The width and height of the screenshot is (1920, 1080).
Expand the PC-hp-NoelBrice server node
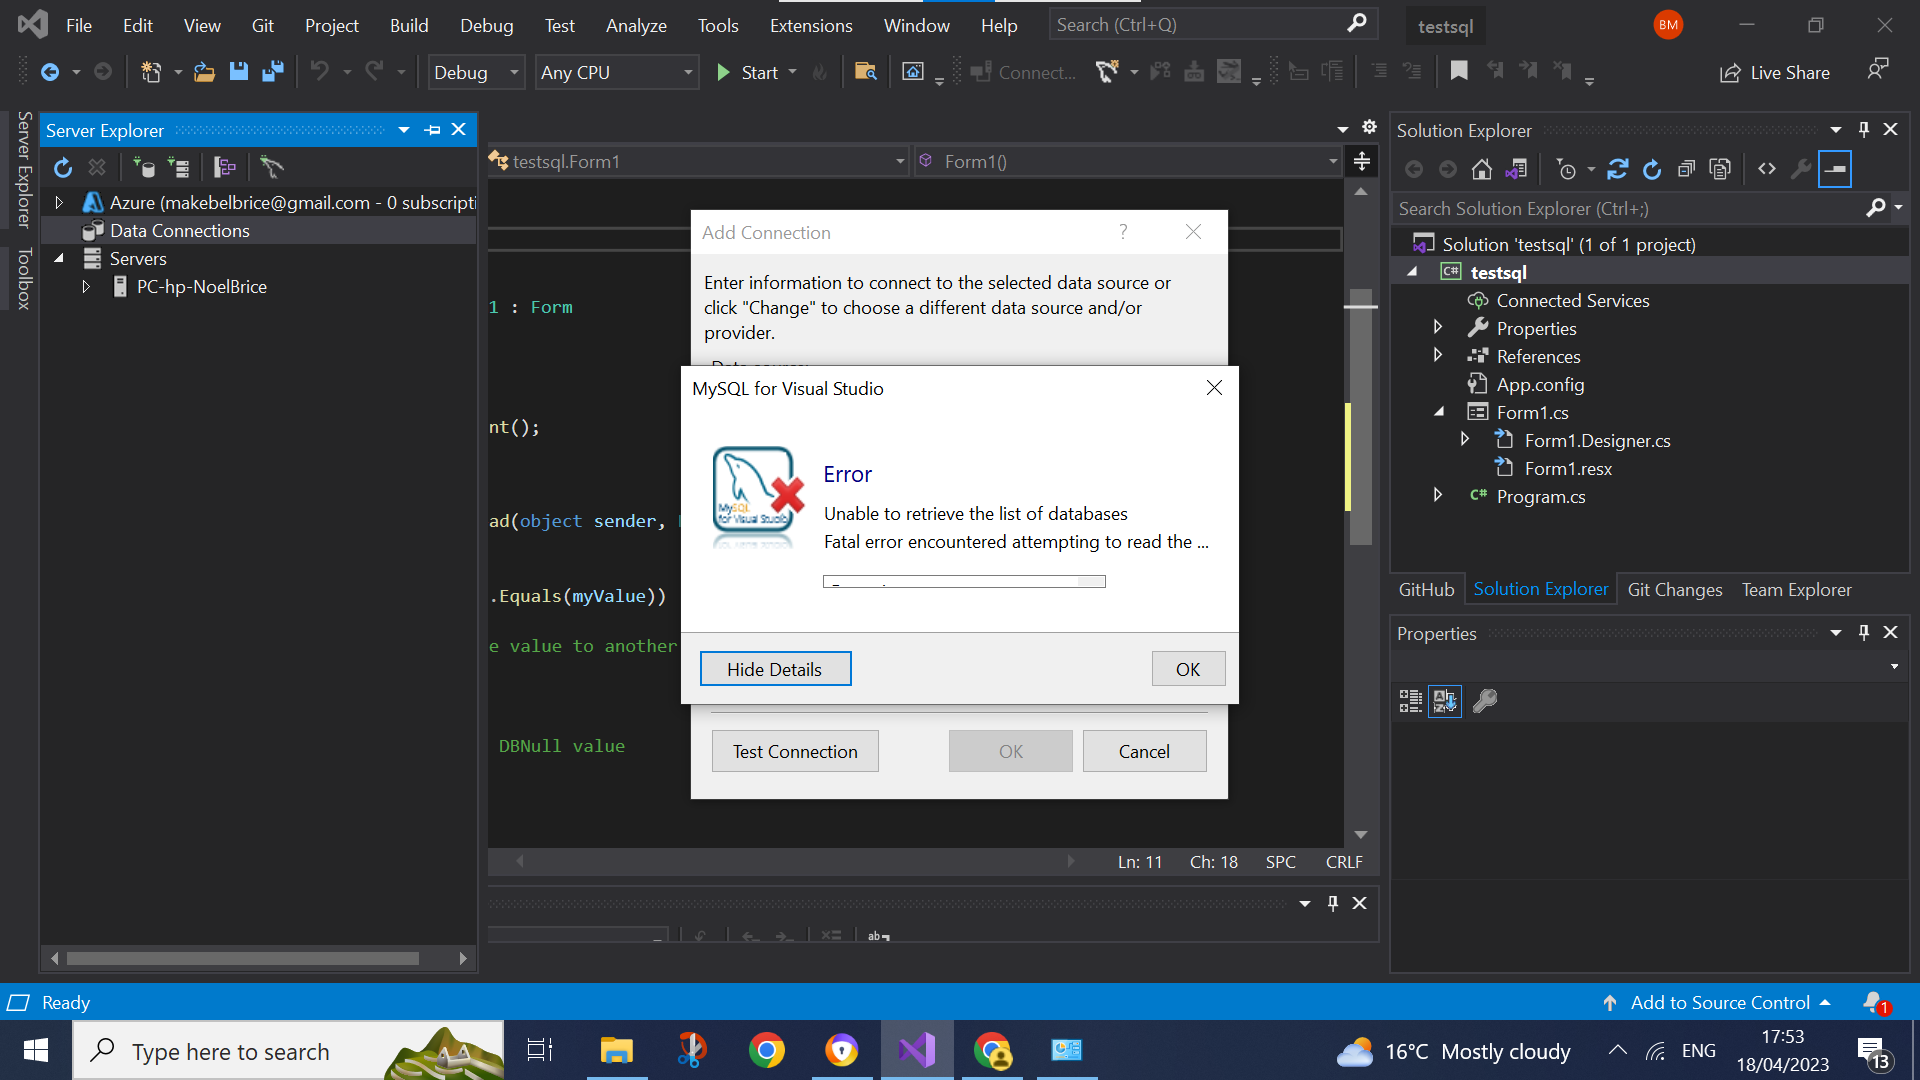pos(86,287)
